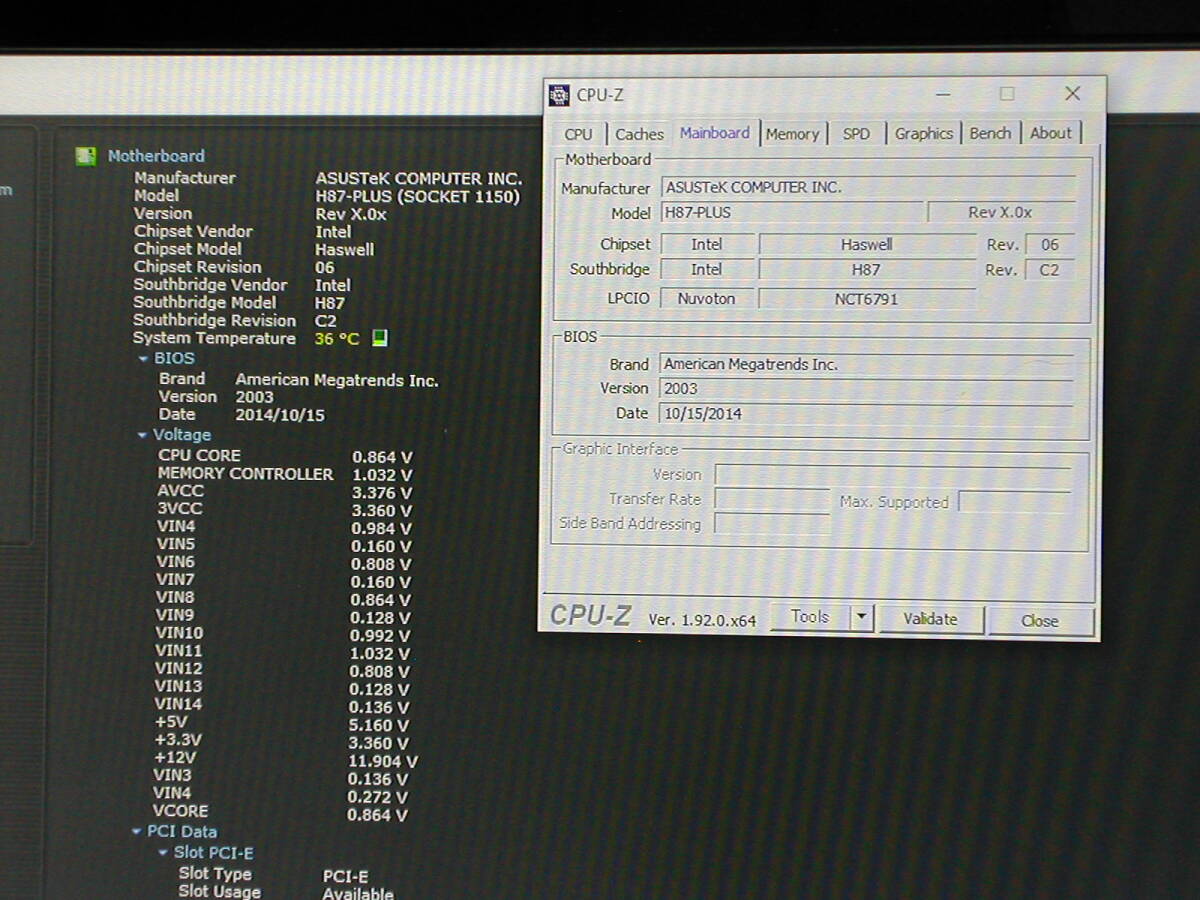Screen dimensions: 1200x900
Task: Click the +12V 11.904 V row
Action: [285, 760]
